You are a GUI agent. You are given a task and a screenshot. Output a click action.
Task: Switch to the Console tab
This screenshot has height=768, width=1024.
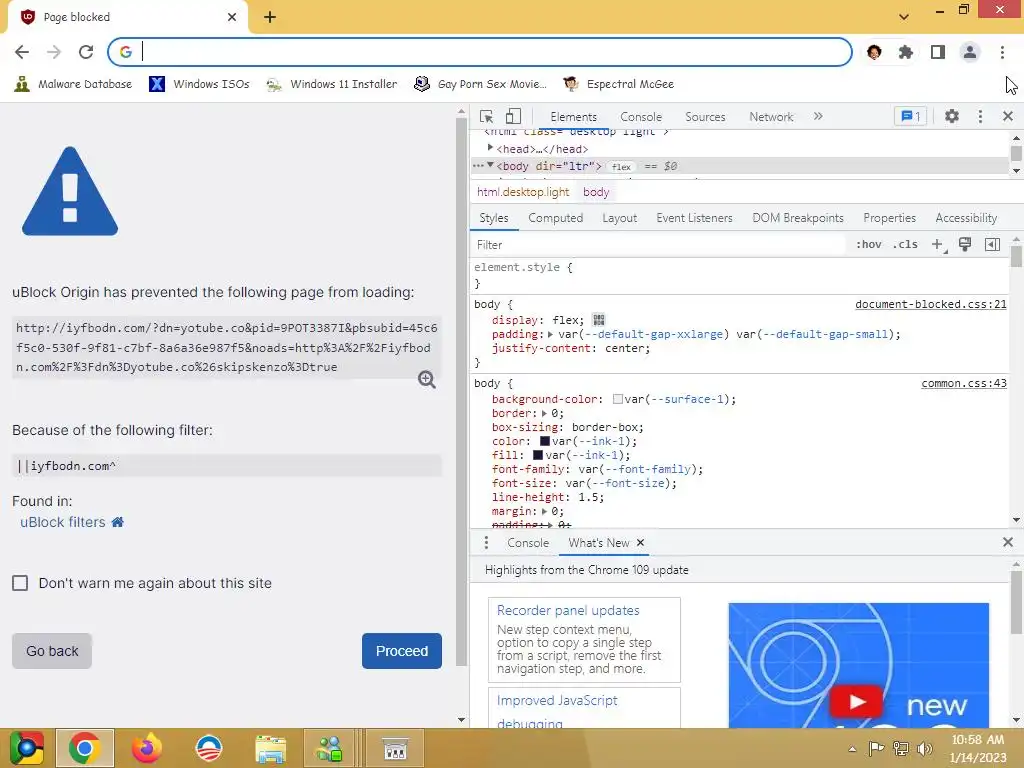641,117
